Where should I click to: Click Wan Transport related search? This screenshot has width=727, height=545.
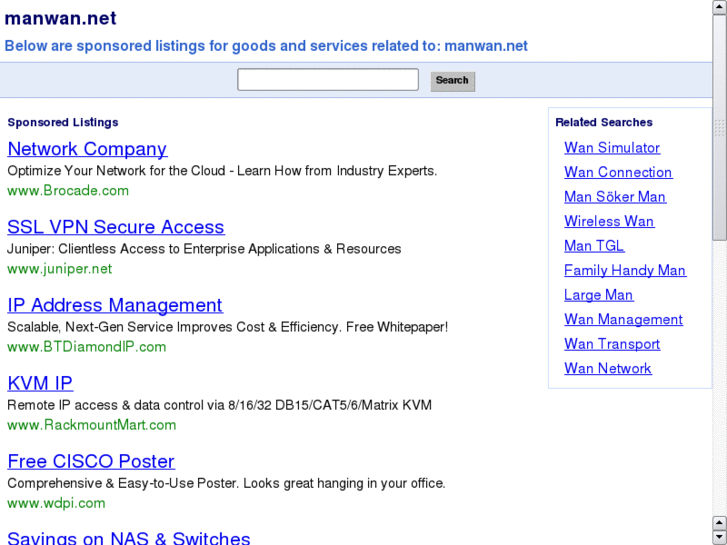click(x=612, y=344)
